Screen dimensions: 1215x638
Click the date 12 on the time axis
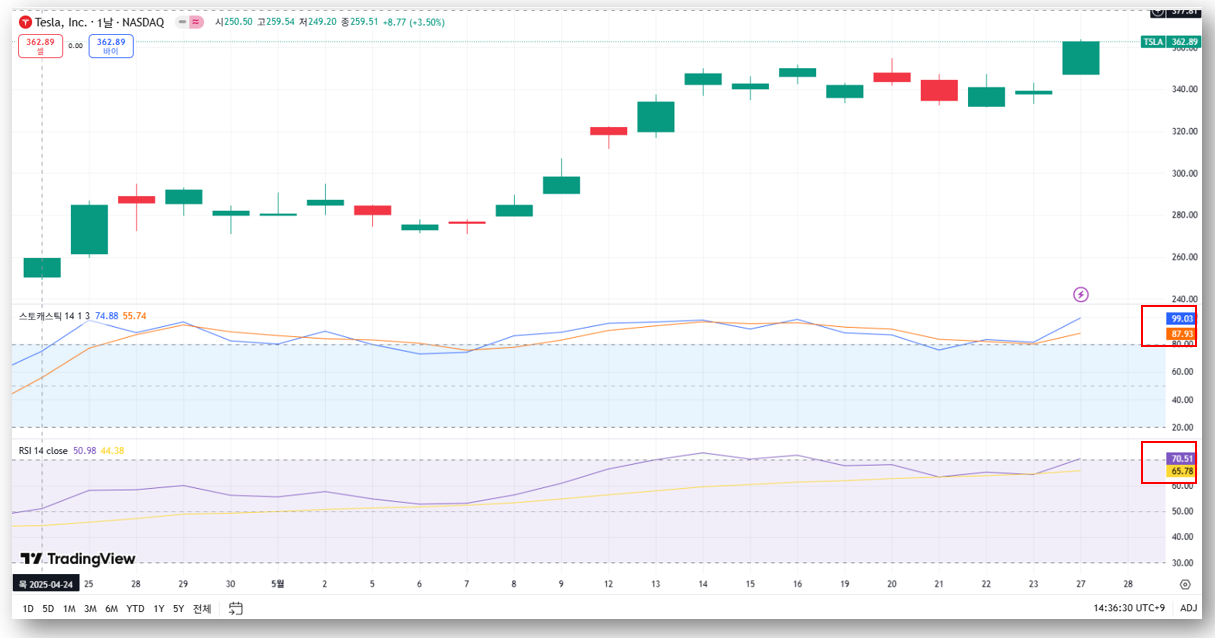coord(608,584)
